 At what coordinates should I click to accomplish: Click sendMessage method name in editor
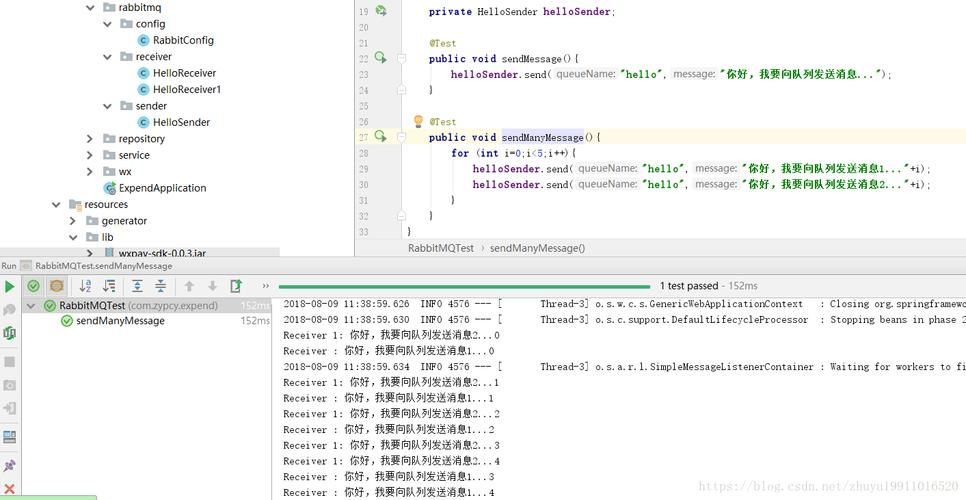tap(532, 59)
